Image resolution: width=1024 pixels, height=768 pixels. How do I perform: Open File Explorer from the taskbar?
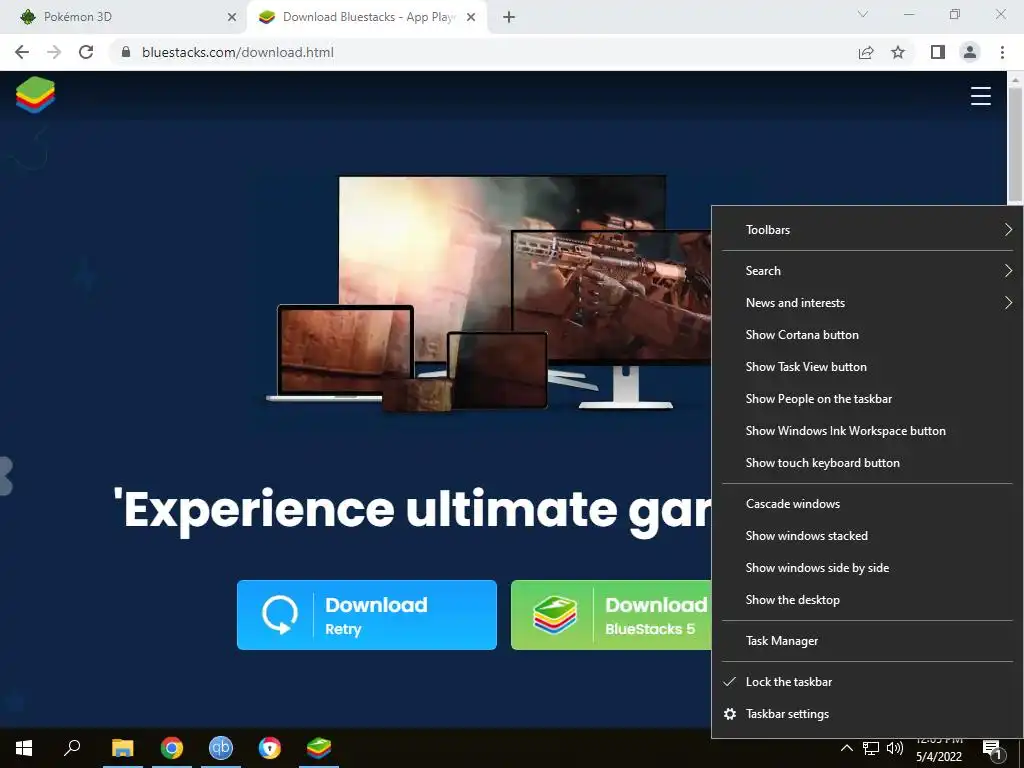click(x=122, y=748)
